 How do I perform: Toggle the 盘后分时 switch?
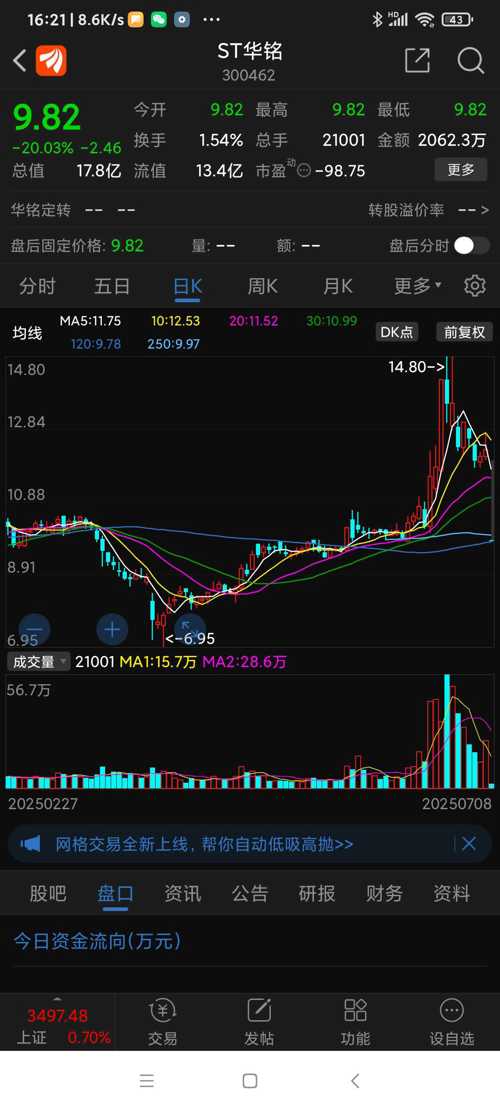tap(472, 246)
